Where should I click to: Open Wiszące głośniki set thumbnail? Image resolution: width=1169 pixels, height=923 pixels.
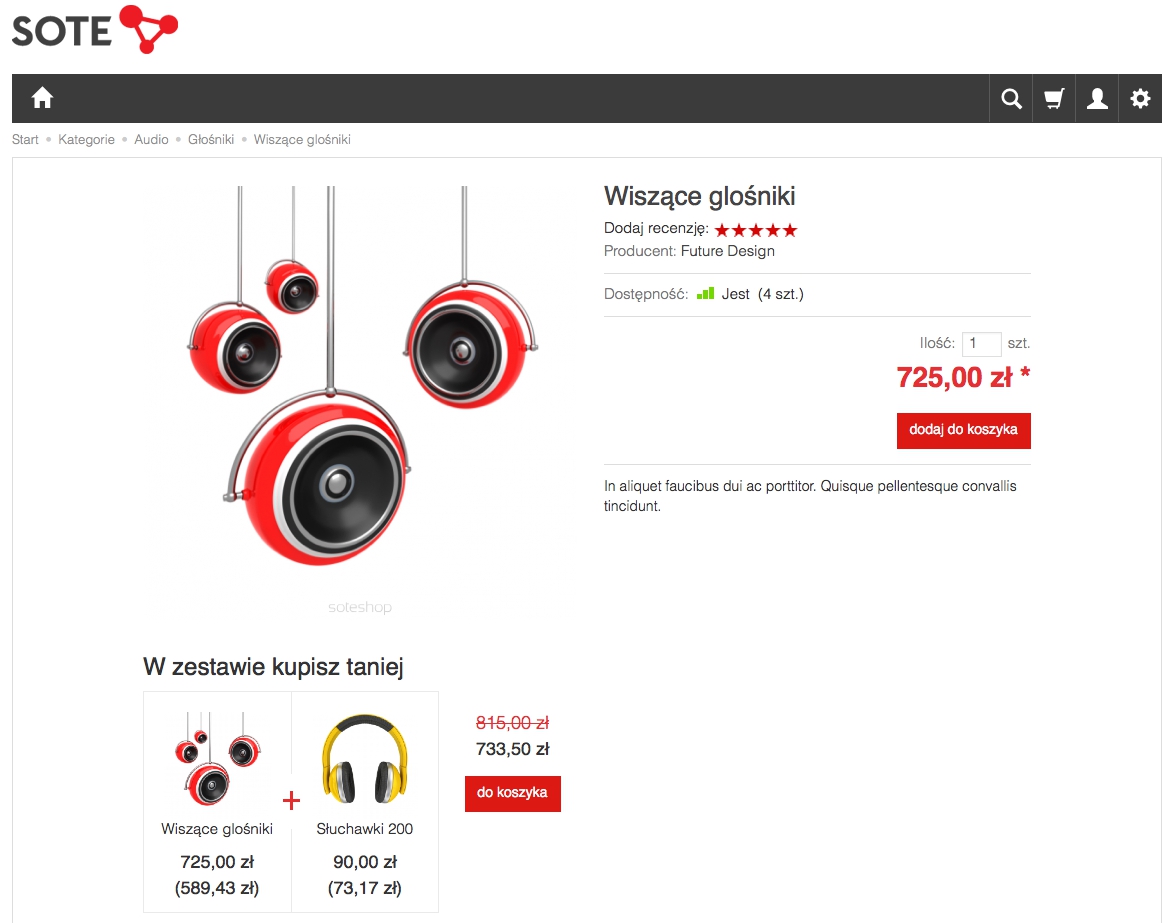tap(217, 759)
